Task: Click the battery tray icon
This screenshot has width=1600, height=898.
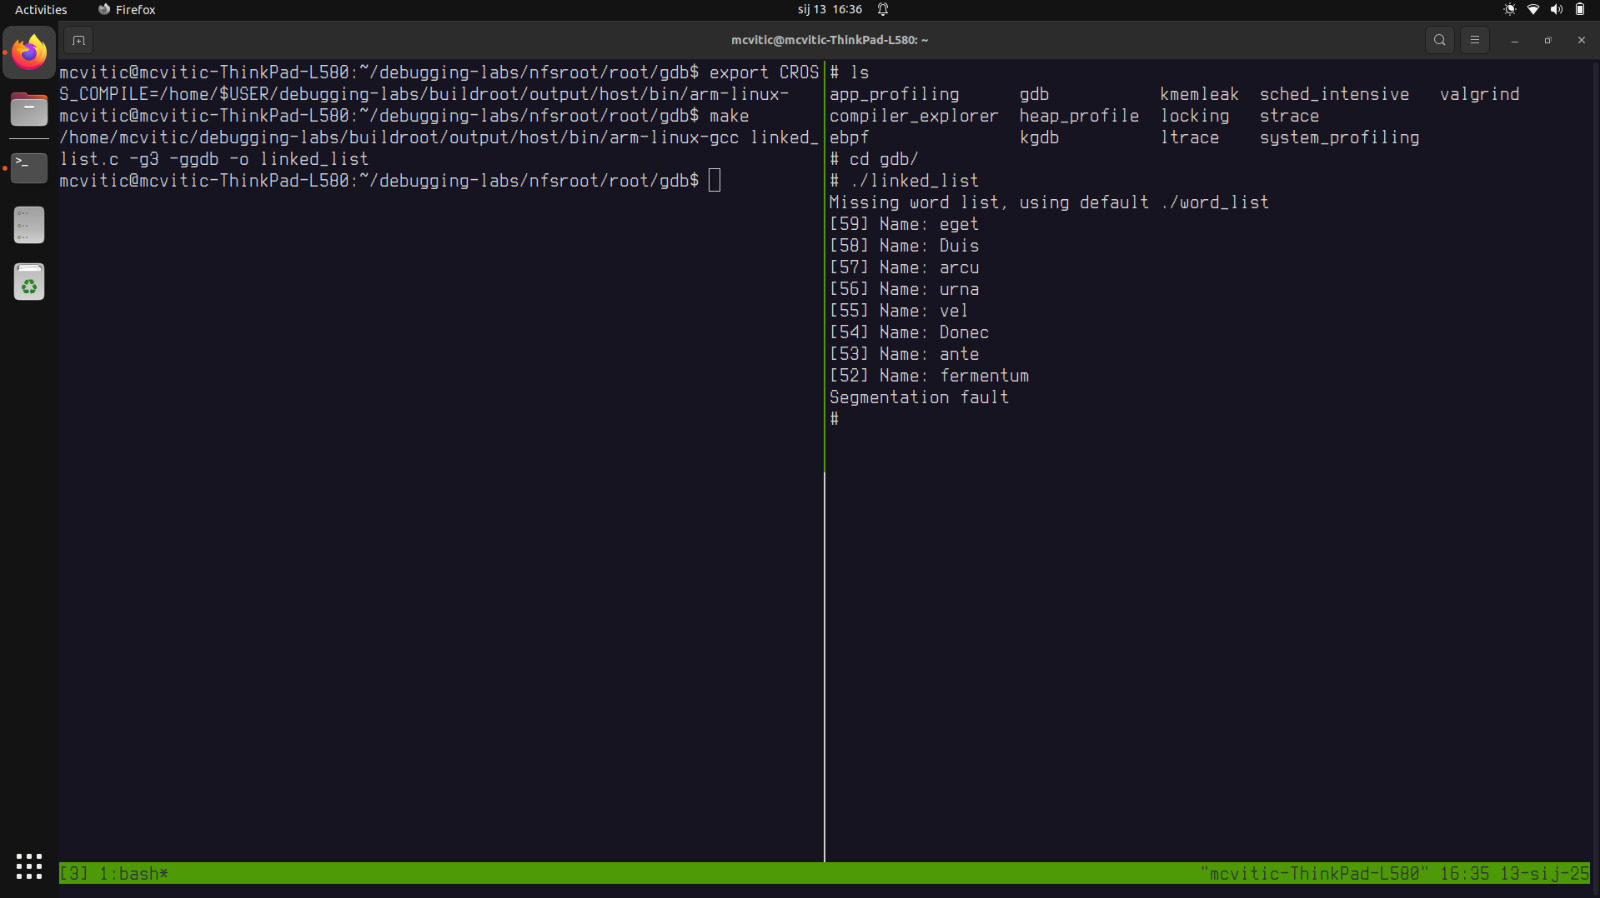Action: (1580, 9)
